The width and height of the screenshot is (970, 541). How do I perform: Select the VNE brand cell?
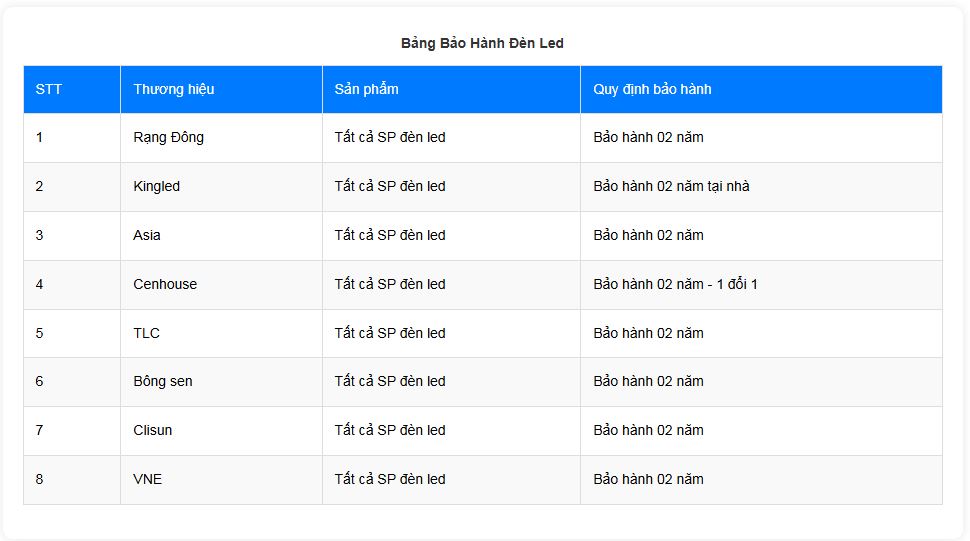148,479
